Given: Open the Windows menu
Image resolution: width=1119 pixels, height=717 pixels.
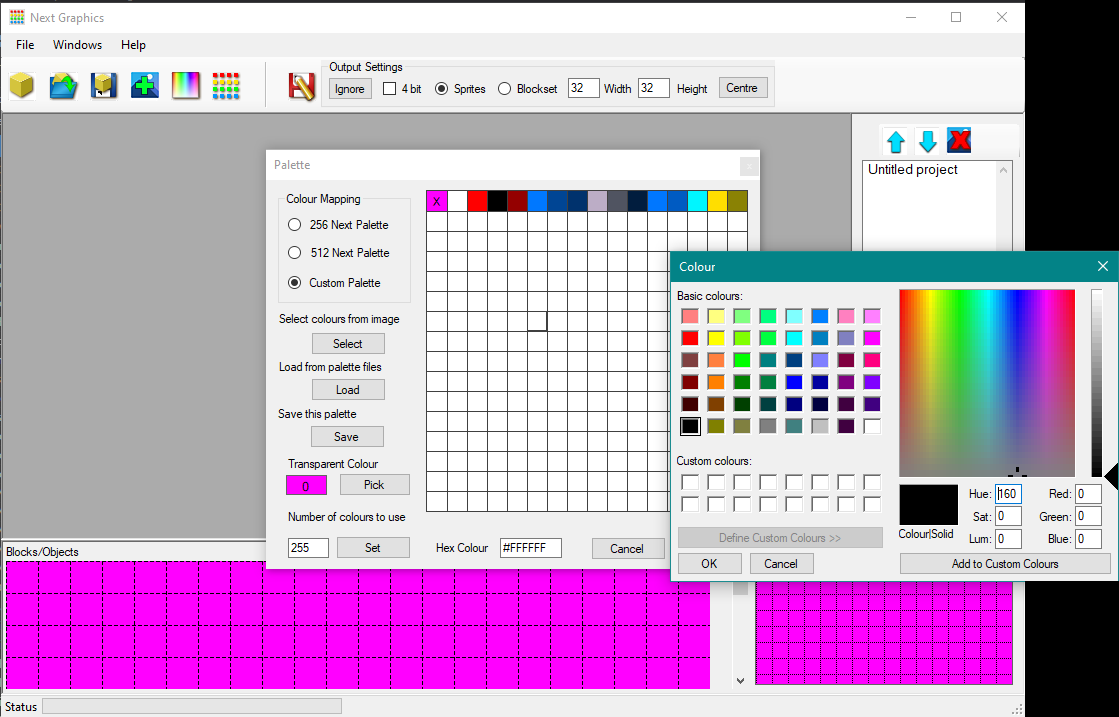Looking at the screenshot, I should pyautogui.click(x=77, y=44).
